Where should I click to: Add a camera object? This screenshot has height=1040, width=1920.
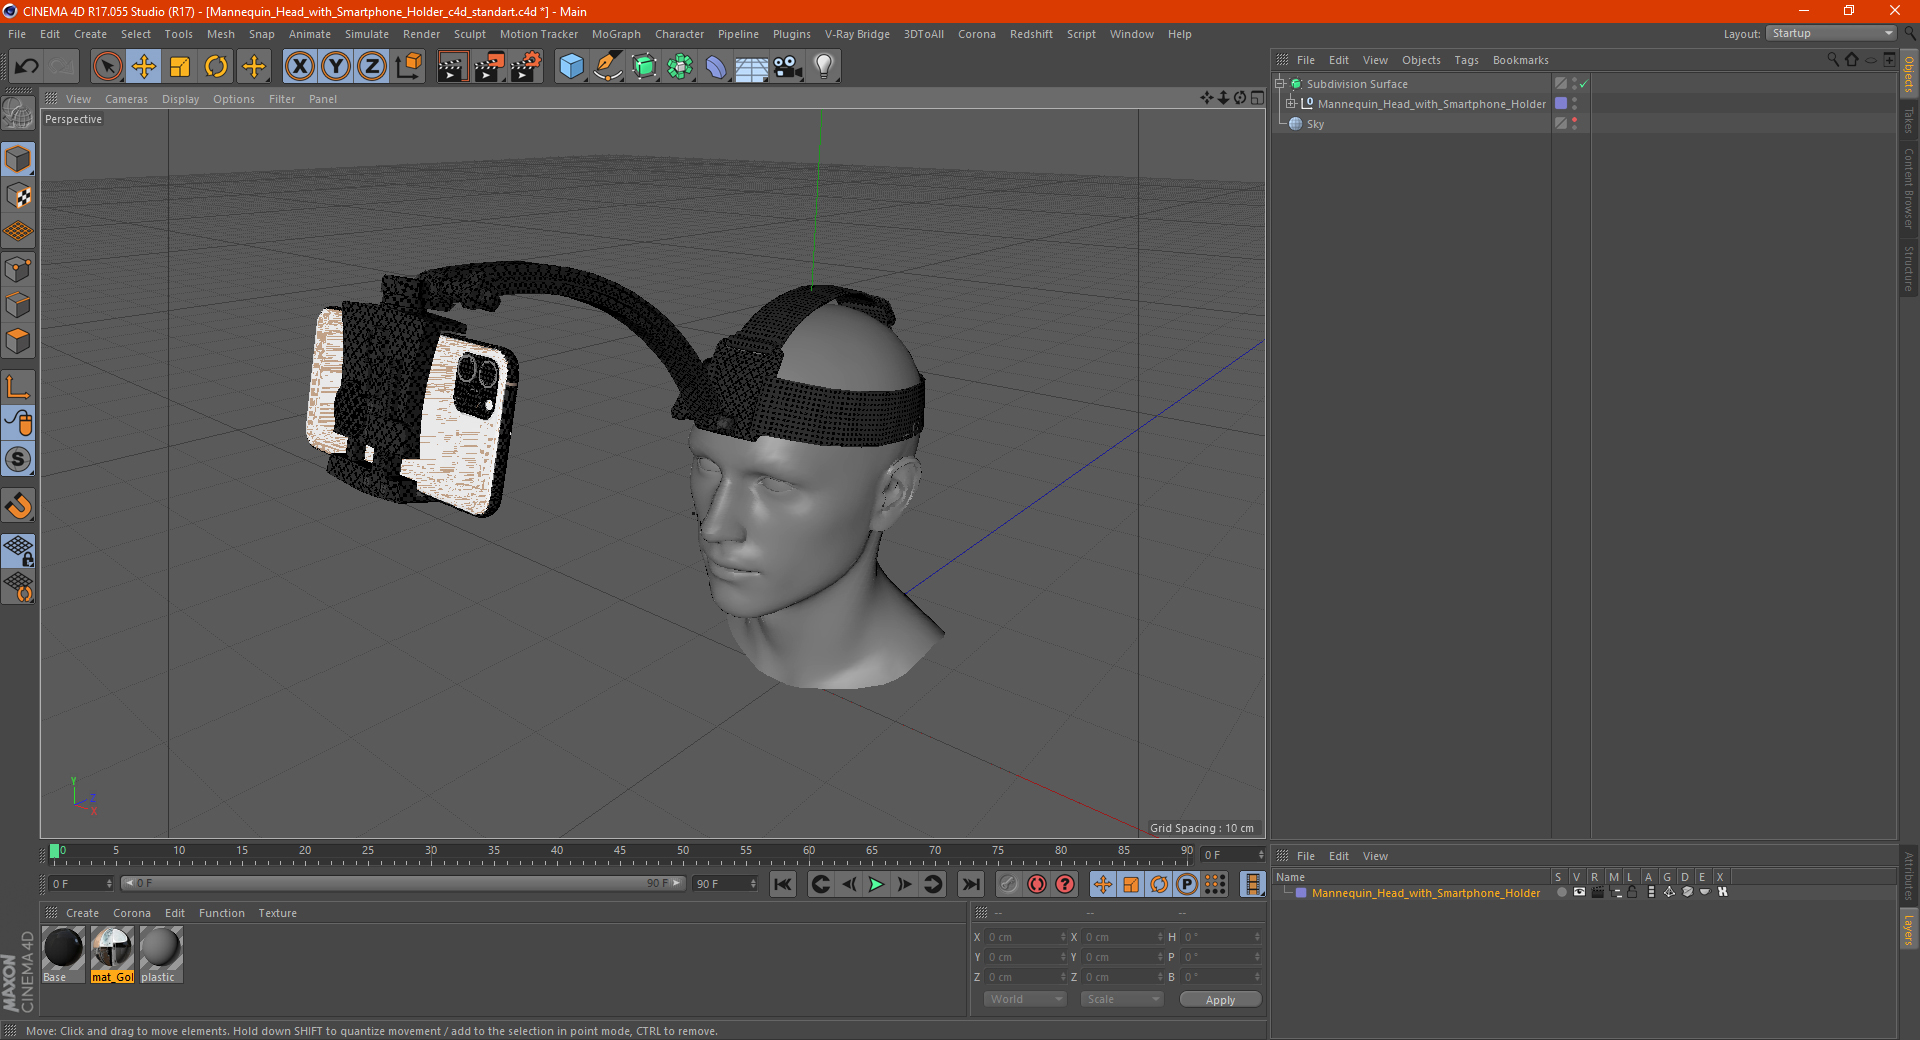point(788,67)
